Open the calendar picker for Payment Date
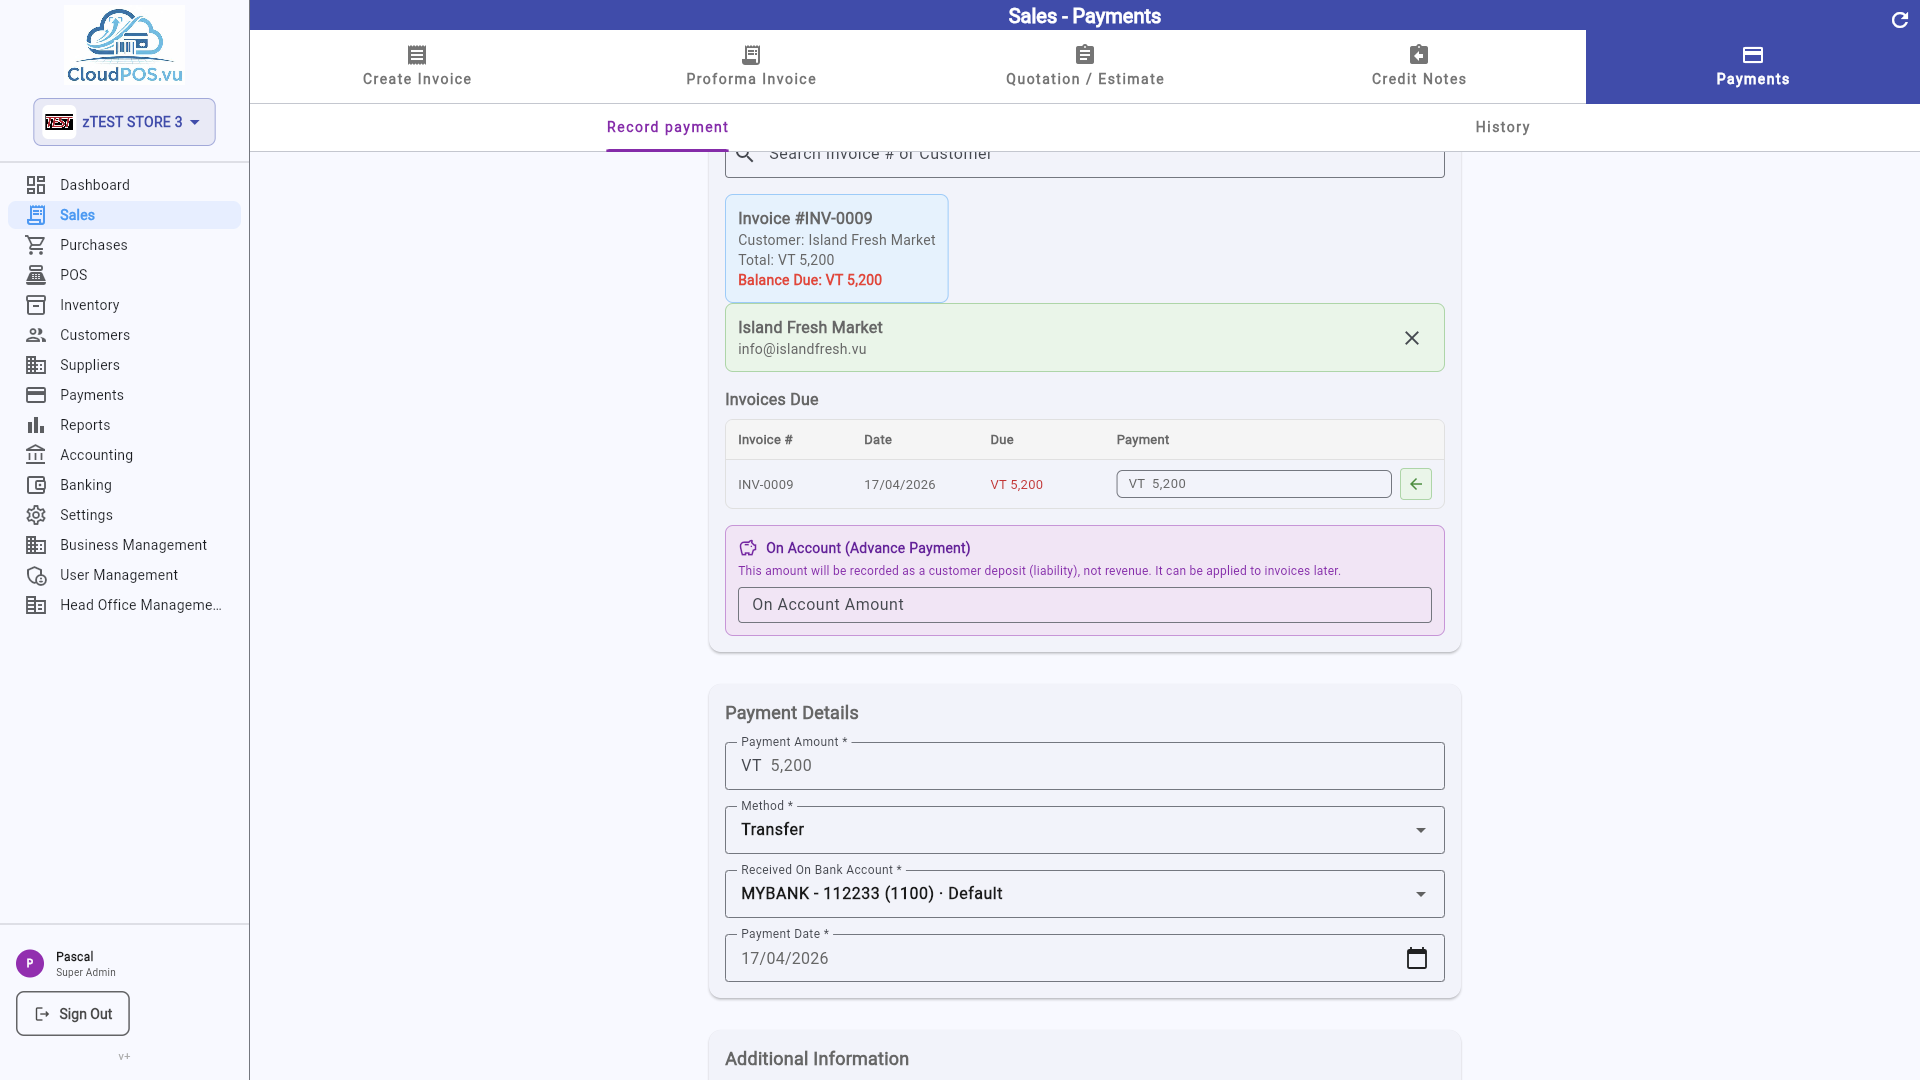 point(1417,958)
